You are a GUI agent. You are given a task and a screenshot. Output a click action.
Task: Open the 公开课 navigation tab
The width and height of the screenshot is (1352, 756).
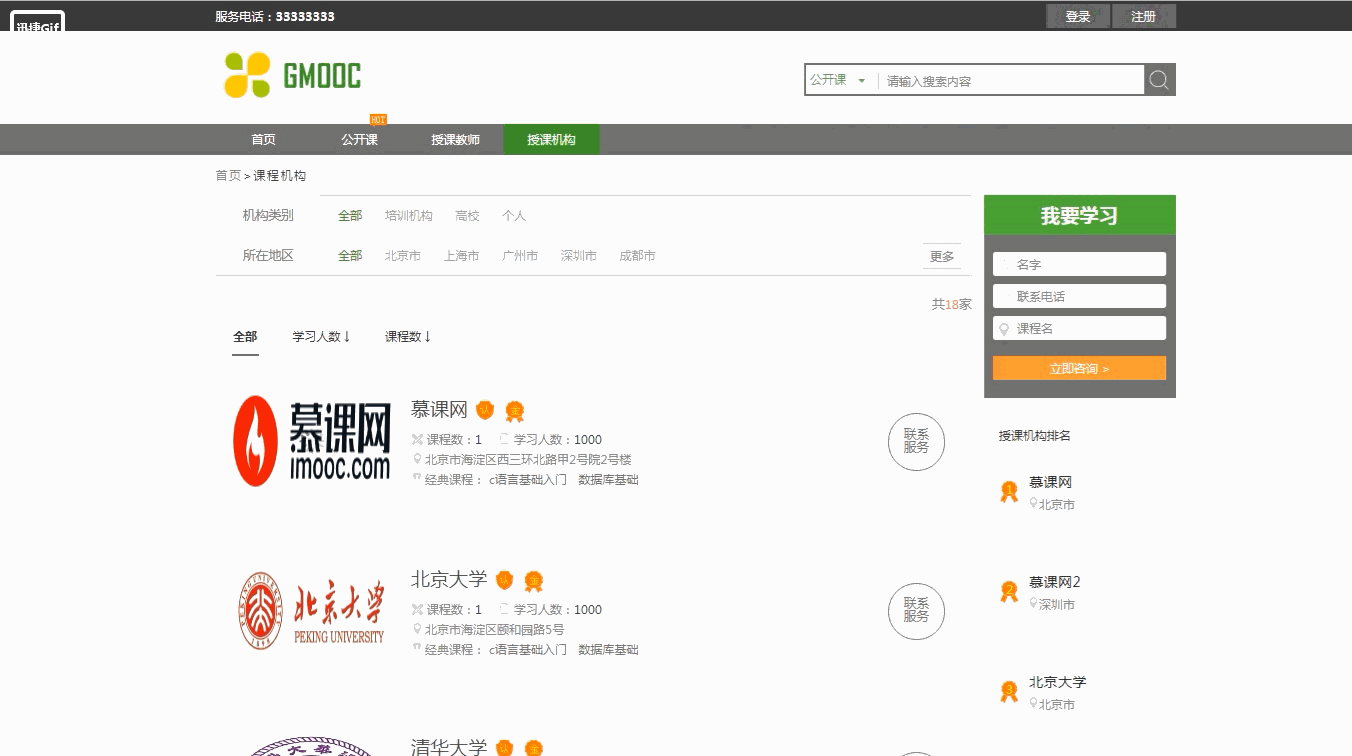359,140
